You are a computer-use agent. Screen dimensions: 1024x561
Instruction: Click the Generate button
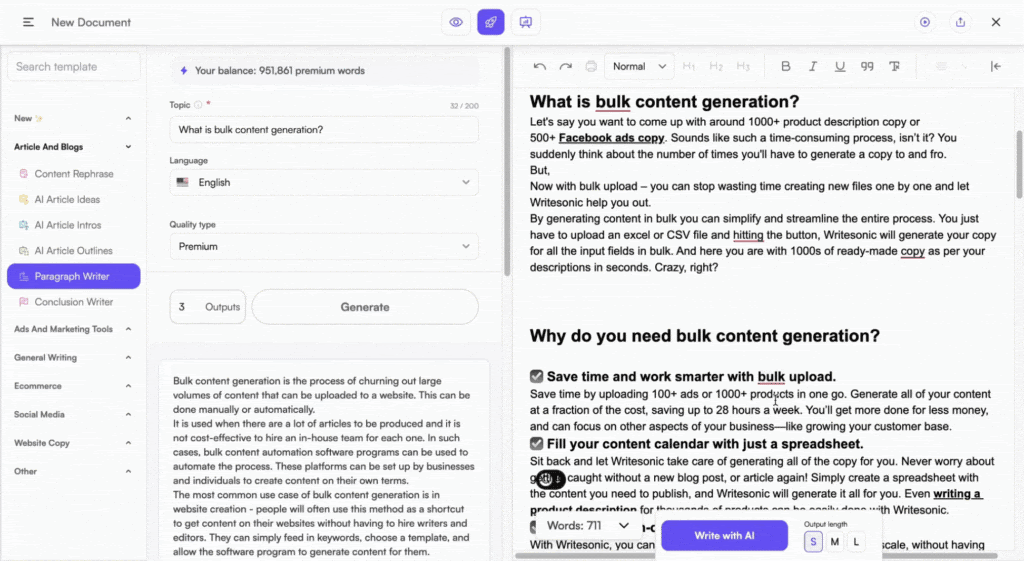[x=365, y=307]
